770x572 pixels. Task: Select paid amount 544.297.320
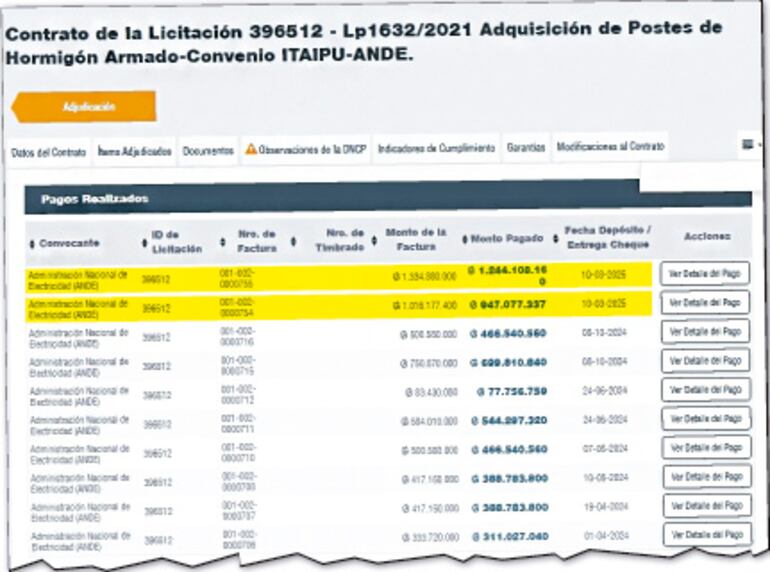509,421
